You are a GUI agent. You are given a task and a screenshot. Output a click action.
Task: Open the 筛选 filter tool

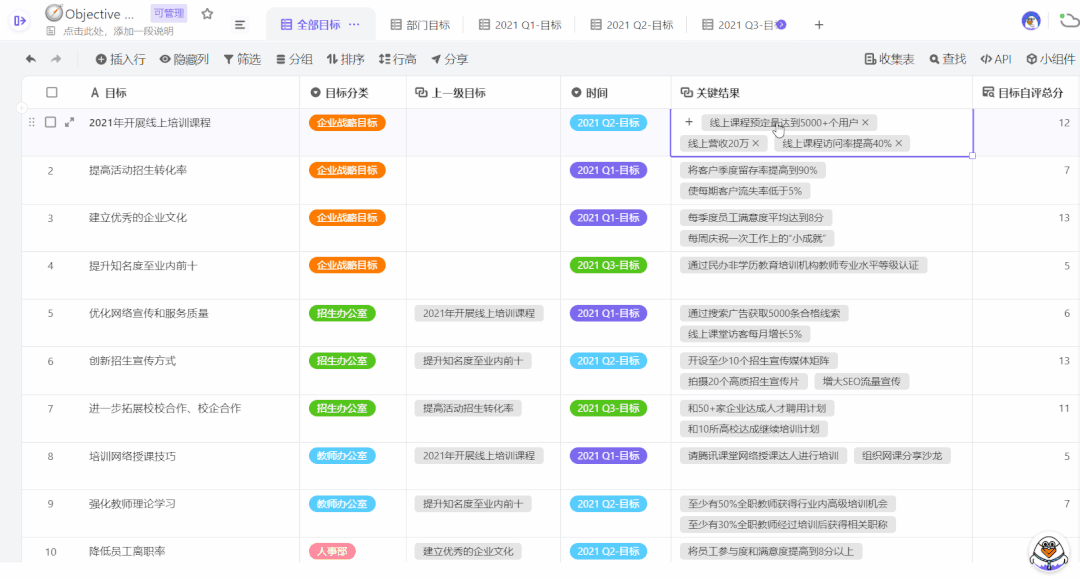click(242, 59)
